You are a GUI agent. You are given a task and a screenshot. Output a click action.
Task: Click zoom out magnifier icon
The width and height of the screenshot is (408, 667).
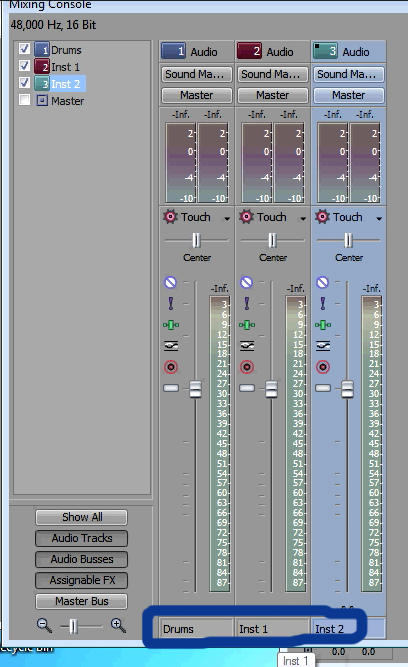[44, 625]
